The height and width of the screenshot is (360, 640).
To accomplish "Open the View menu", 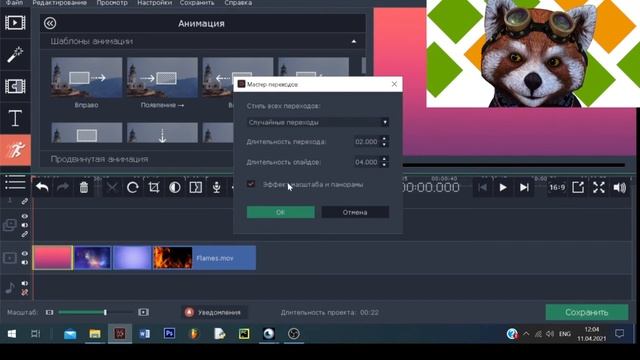I will click(112, 3).
